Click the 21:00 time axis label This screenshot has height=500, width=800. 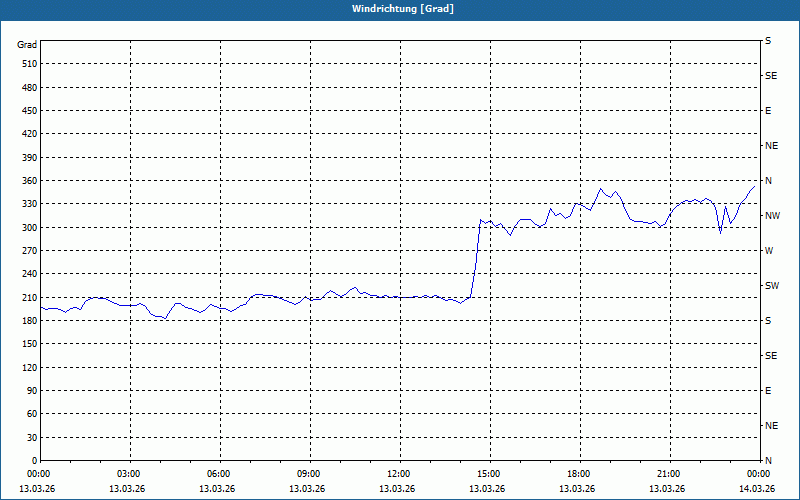coord(667,474)
